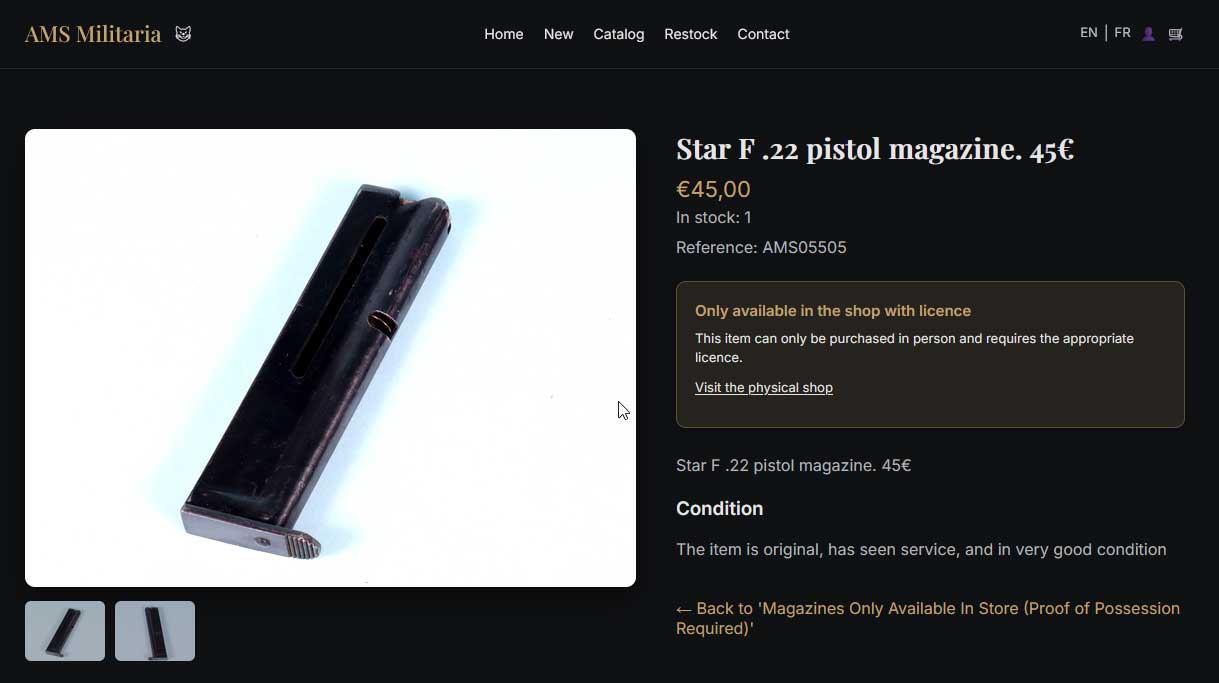Viewport: 1219px width, 683px height.
Task: Open the user account icon
Action: pyautogui.click(x=1148, y=34)
